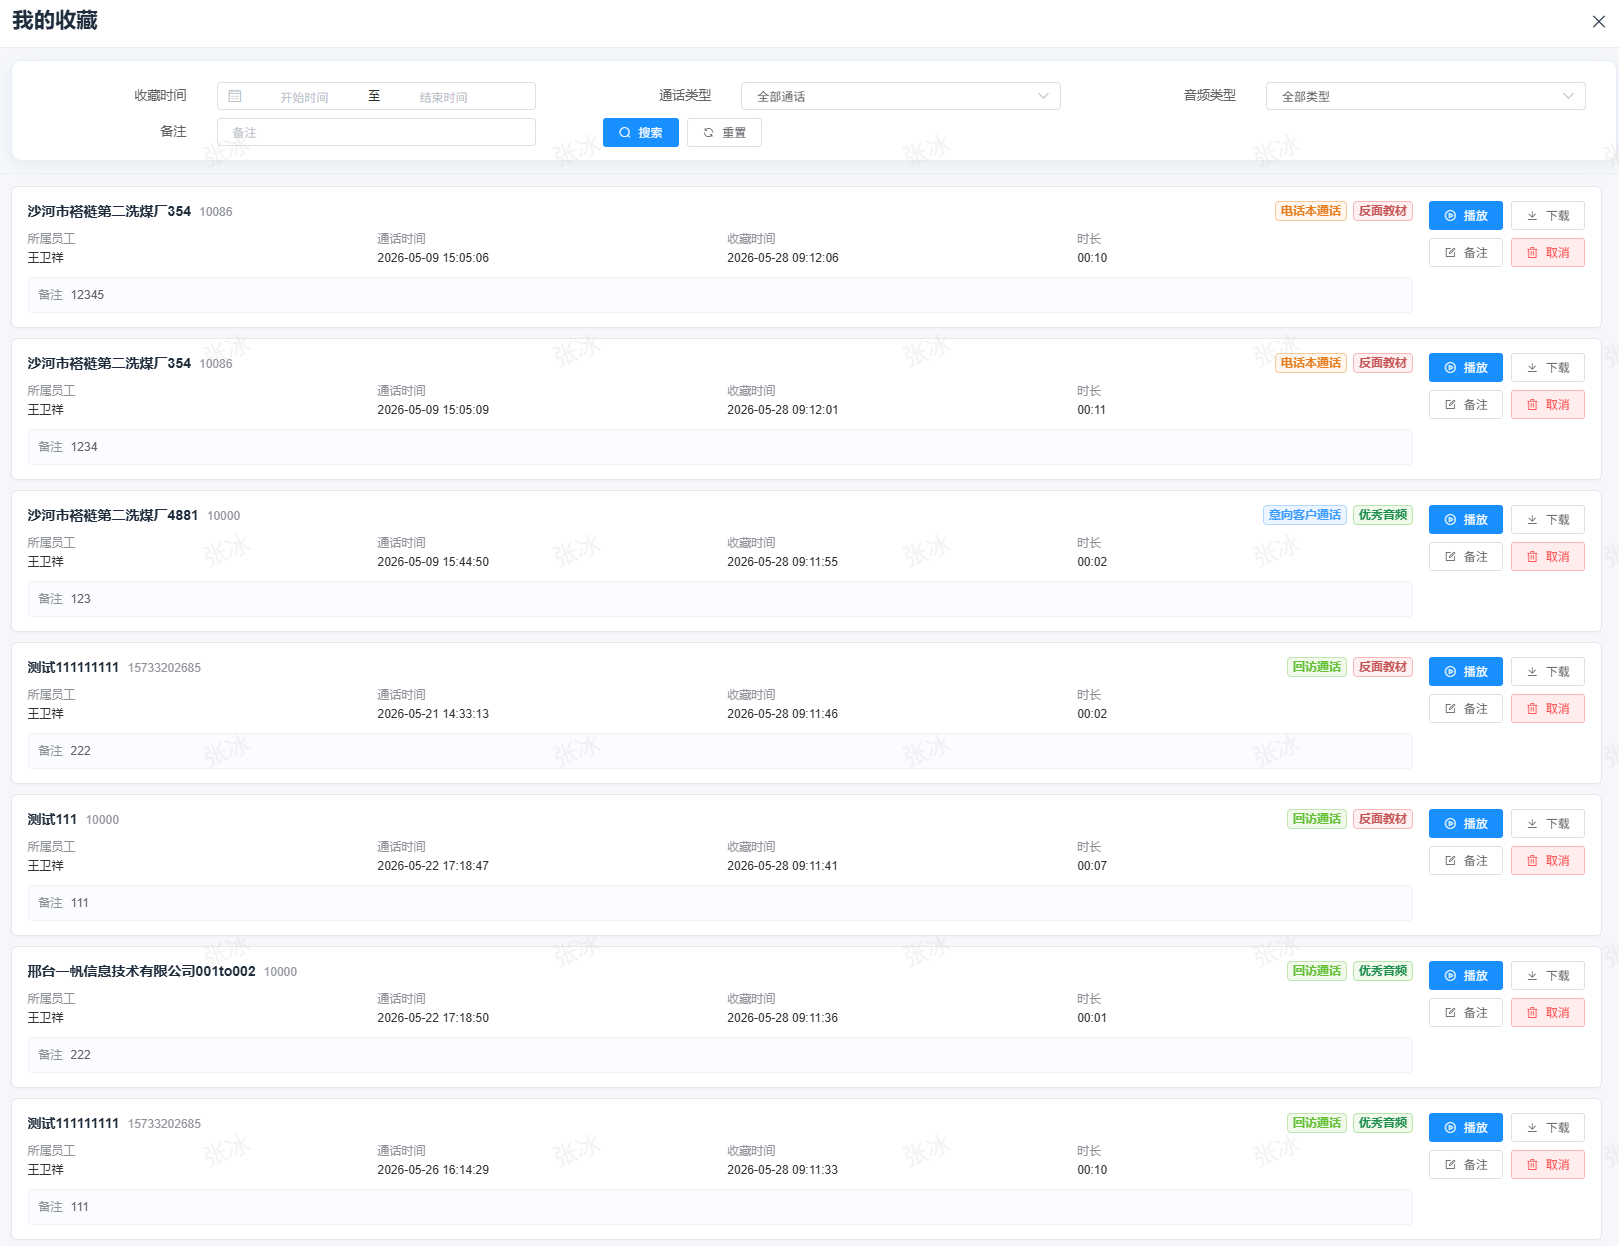1619x1246 pixels.
Task: Play the recording with note 12345
Action: 1465,215
